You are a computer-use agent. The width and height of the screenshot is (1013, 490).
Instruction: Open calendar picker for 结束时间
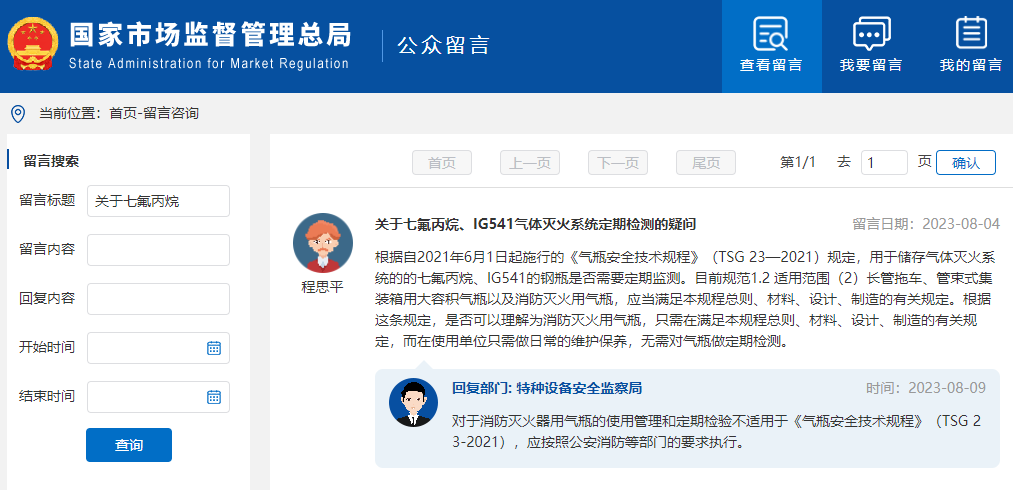point(214,397)
